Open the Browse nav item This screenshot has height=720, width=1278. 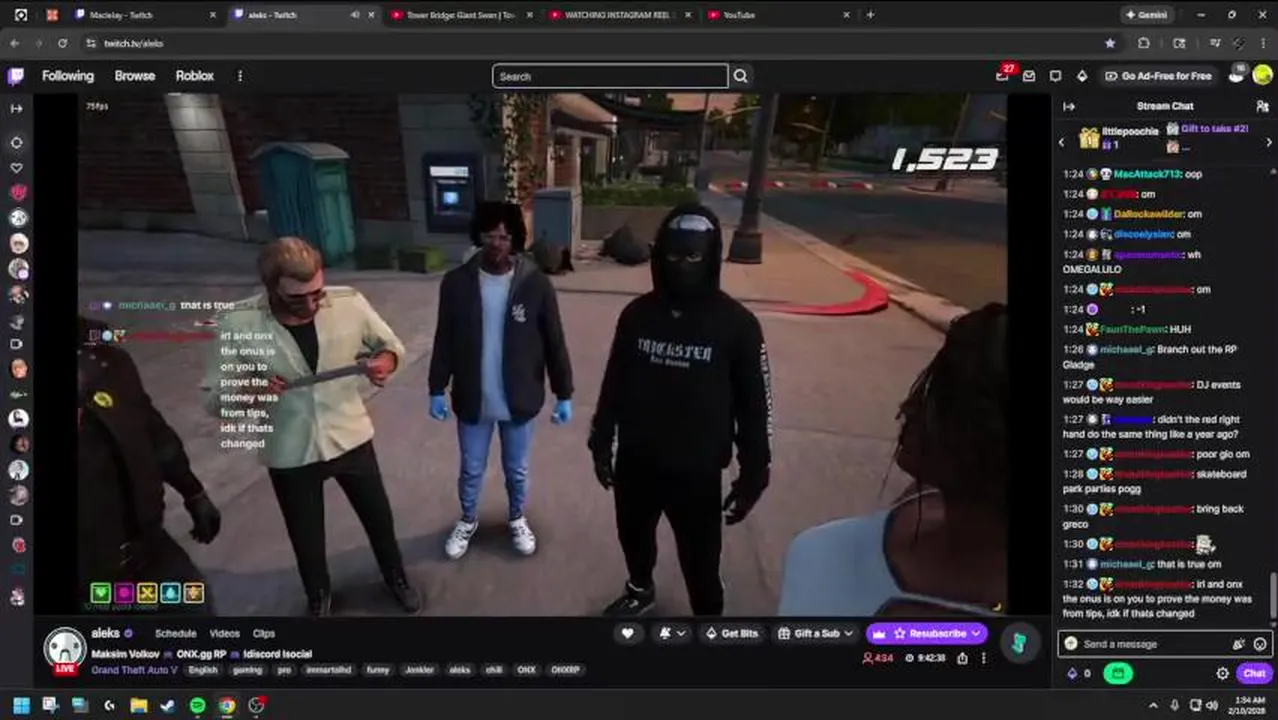click(x=135, y=76)
